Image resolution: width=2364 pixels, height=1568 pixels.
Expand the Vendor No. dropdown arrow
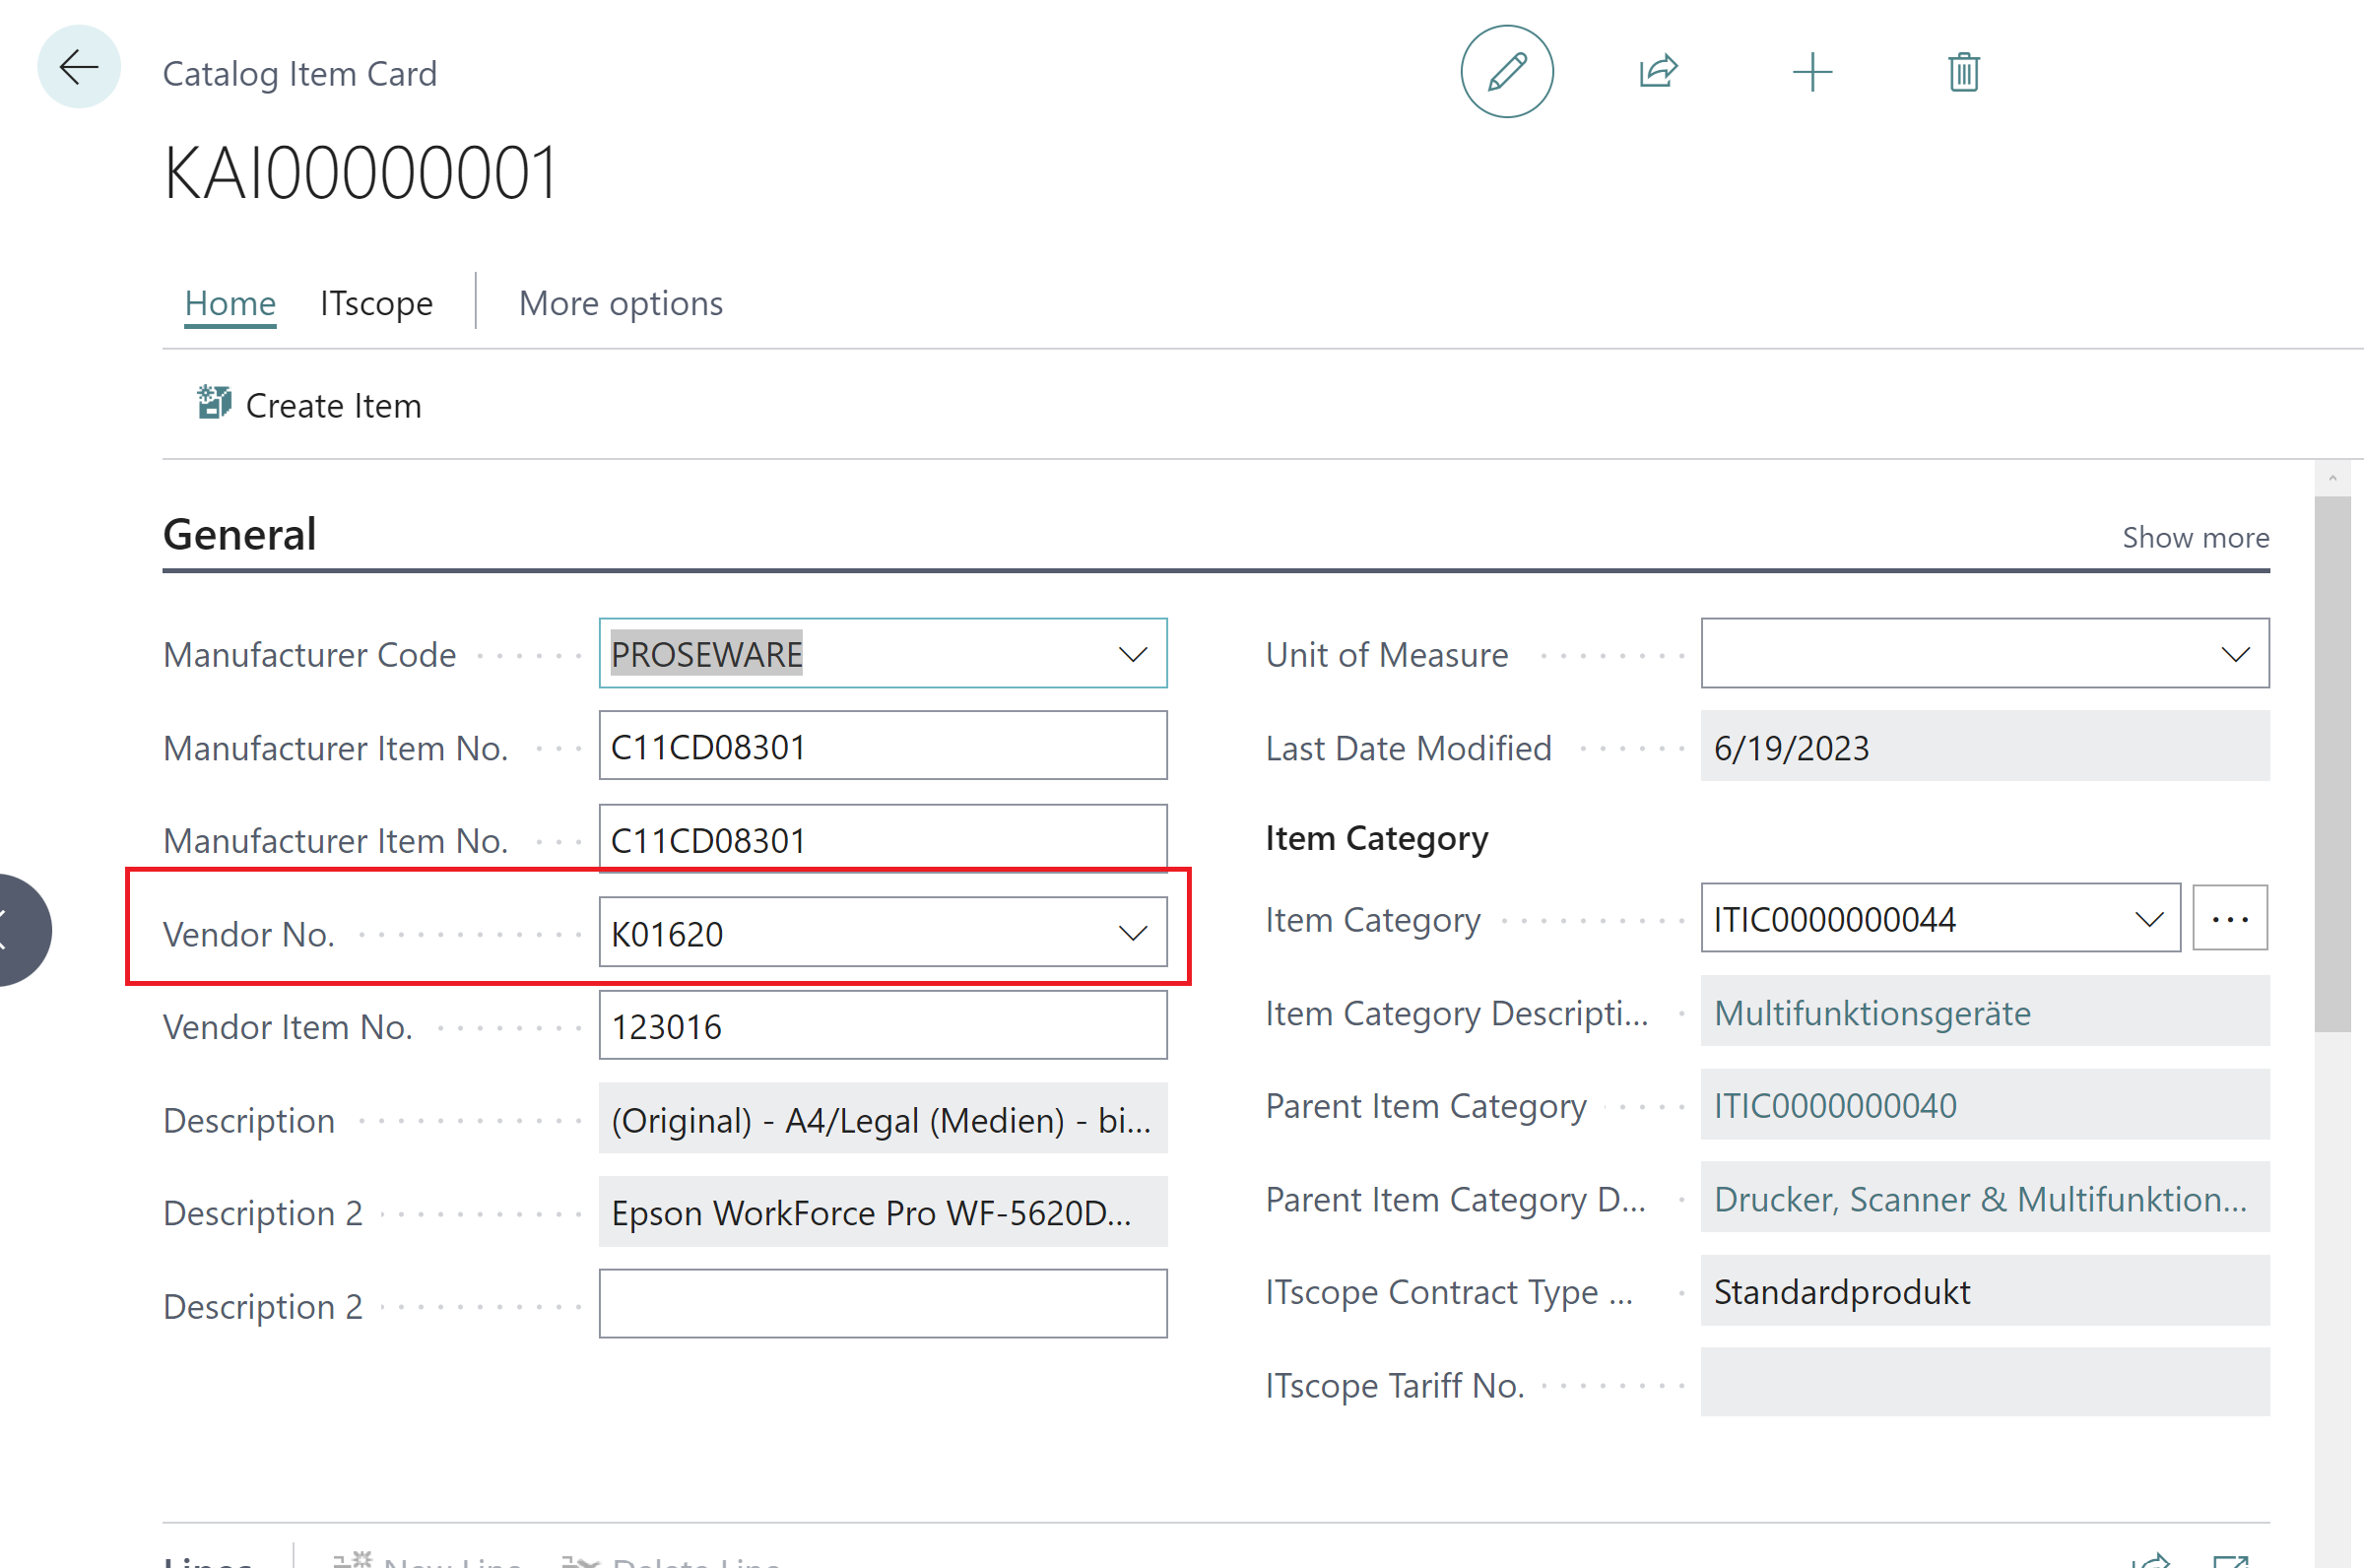tap(1132, 933)
